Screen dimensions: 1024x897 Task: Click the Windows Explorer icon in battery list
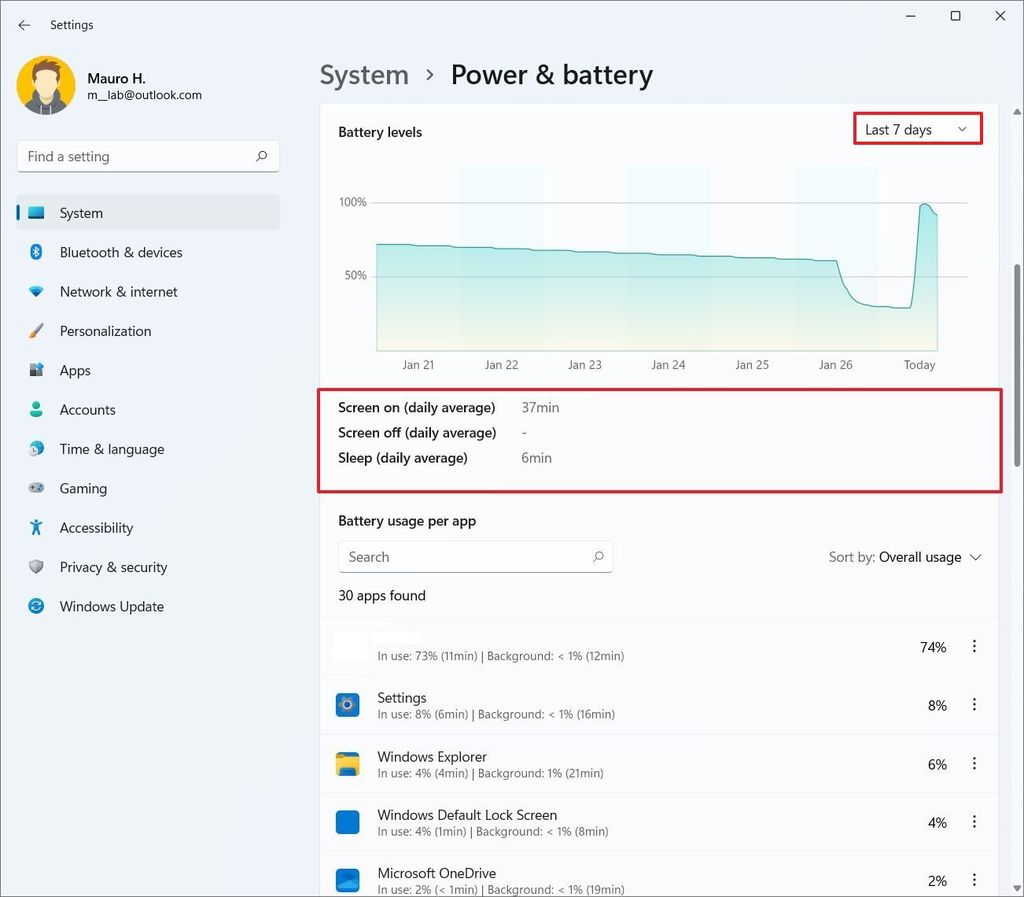[347, 763]
